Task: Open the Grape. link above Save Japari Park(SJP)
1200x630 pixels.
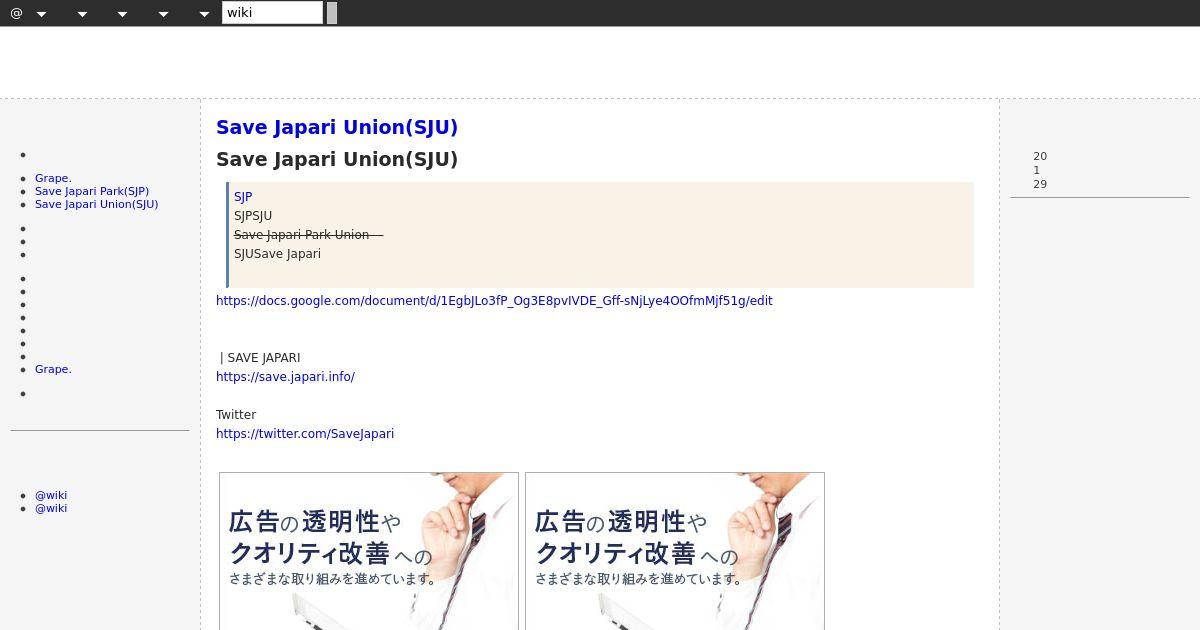Action: [x=53, y=178]
